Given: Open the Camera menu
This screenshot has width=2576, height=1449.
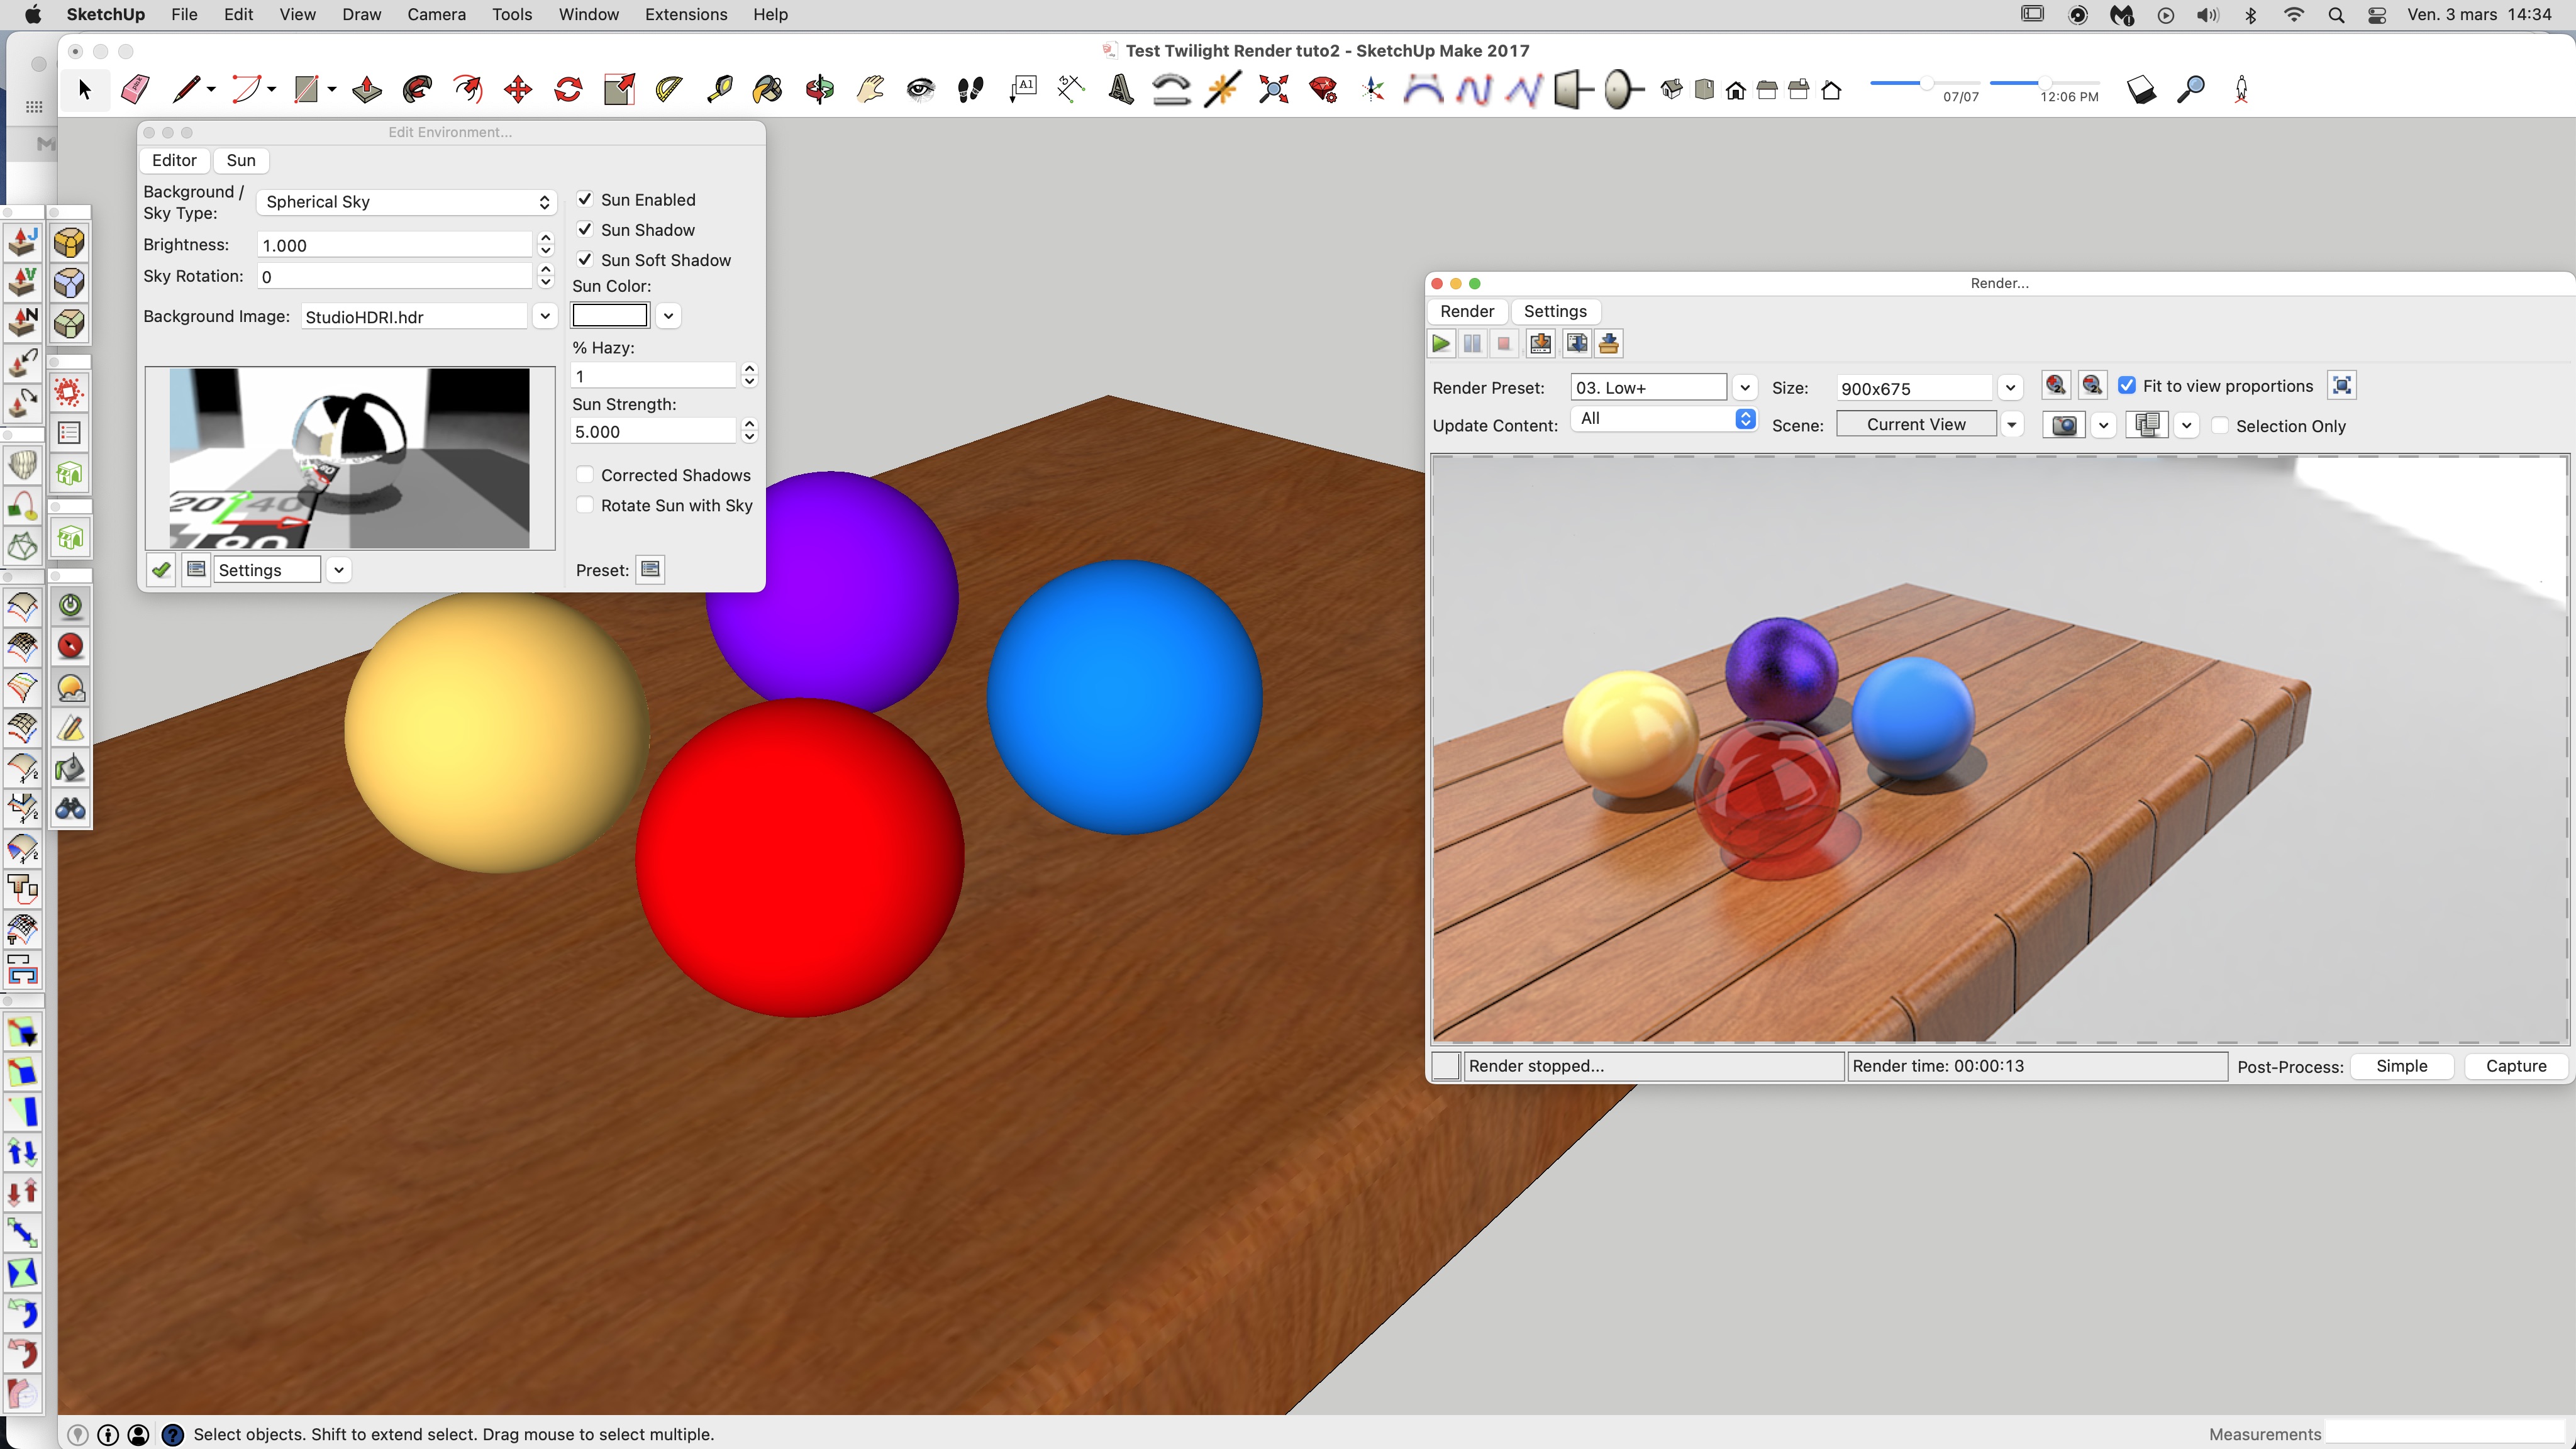Looking at the screenshot, I should click(436, 14).
